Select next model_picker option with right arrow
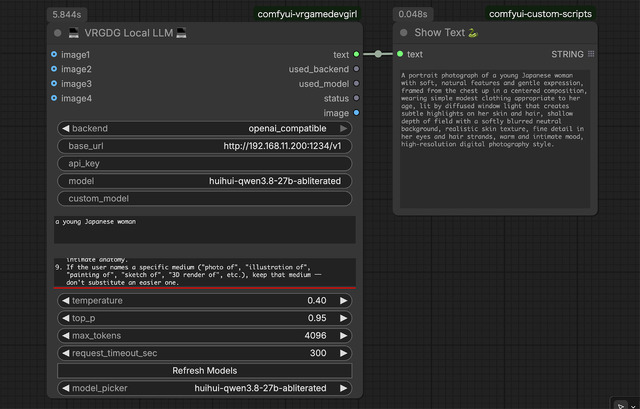Screen dimensions: 640x409 click(x=344, y=388)
